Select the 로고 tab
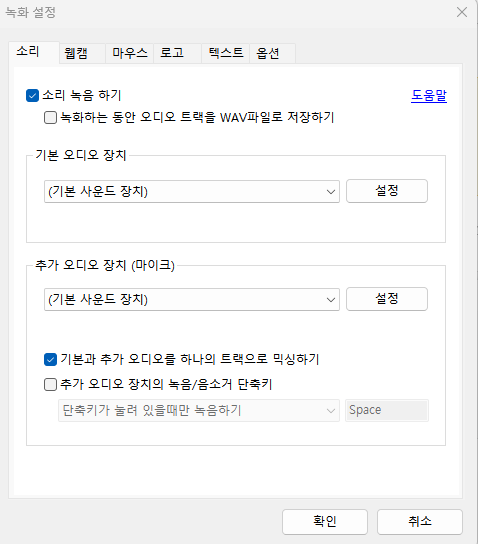478x544 pixels. [177, 54]
